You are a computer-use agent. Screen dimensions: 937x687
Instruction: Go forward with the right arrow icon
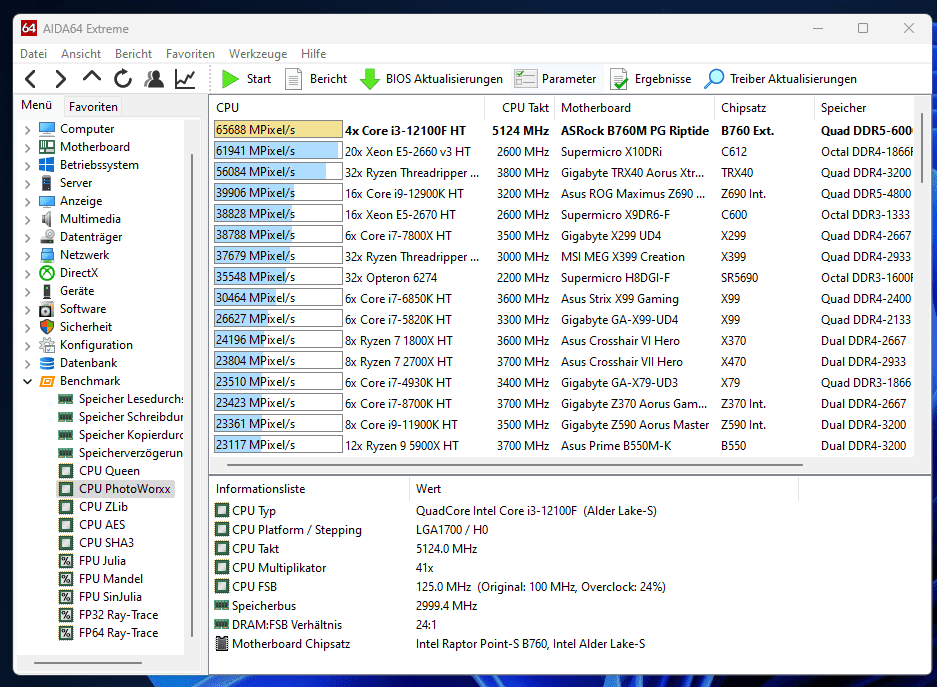pos(61,79)
